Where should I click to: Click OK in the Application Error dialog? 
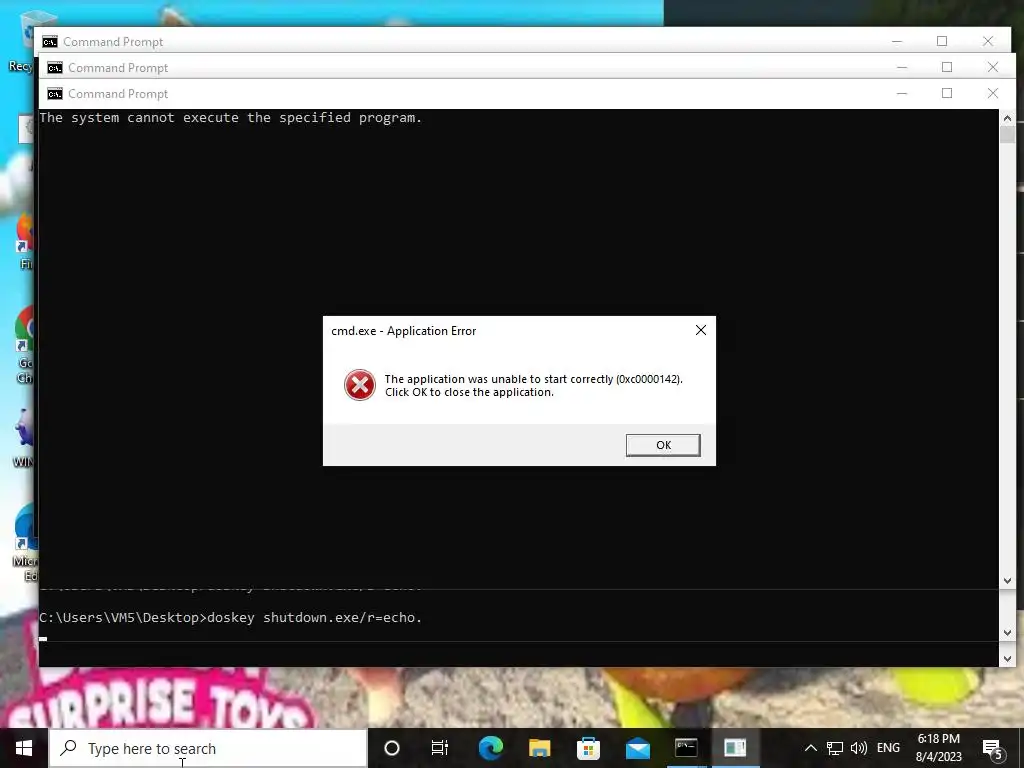[x=663, y=445]
